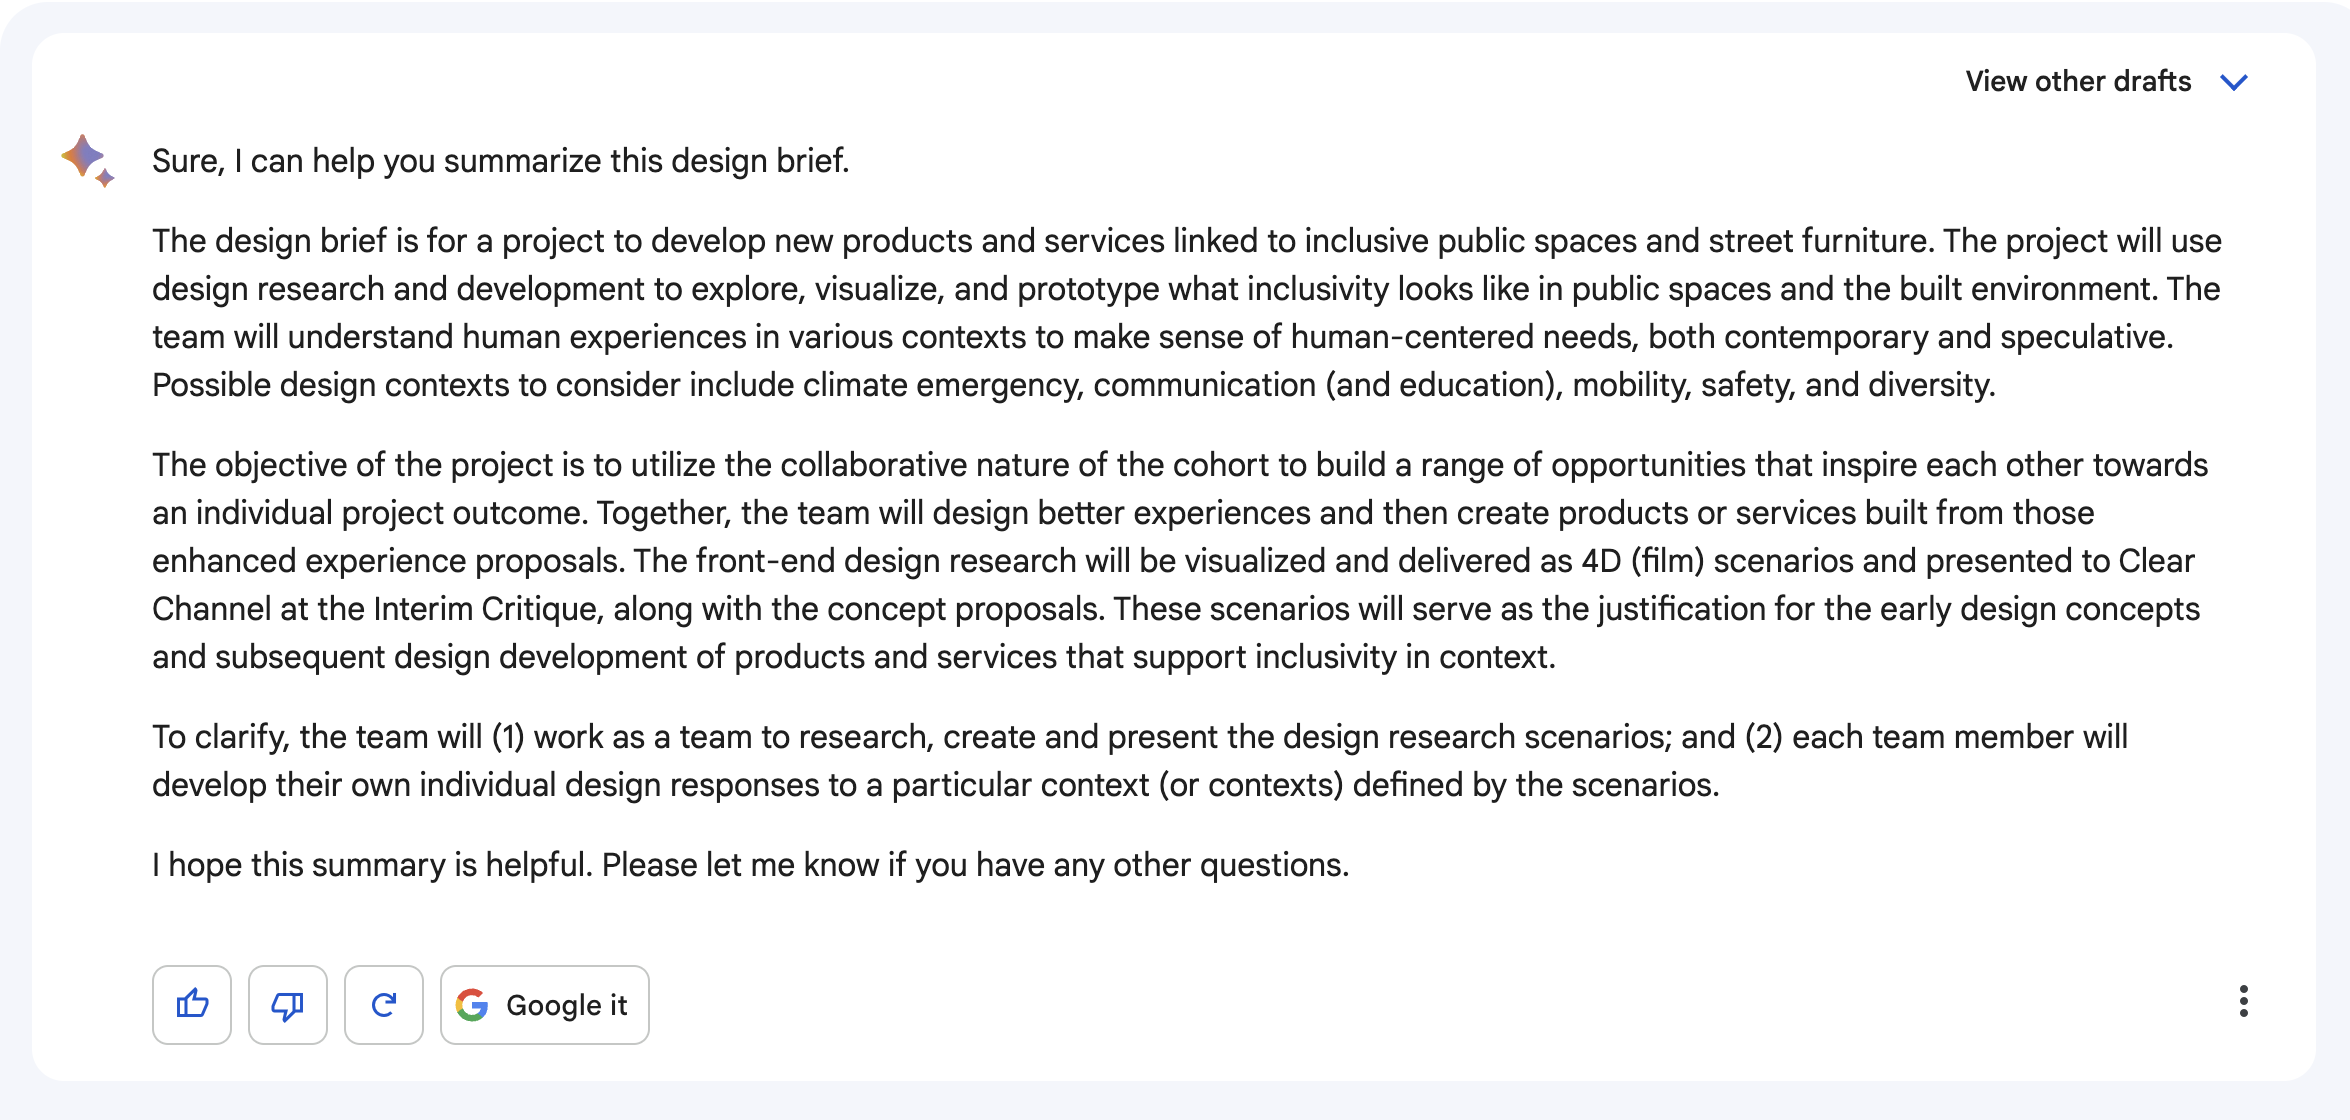Click the paragraph beginning 'The design brief is for'
This screenshot has height=1120, width=2350.
click(1187, 313)
